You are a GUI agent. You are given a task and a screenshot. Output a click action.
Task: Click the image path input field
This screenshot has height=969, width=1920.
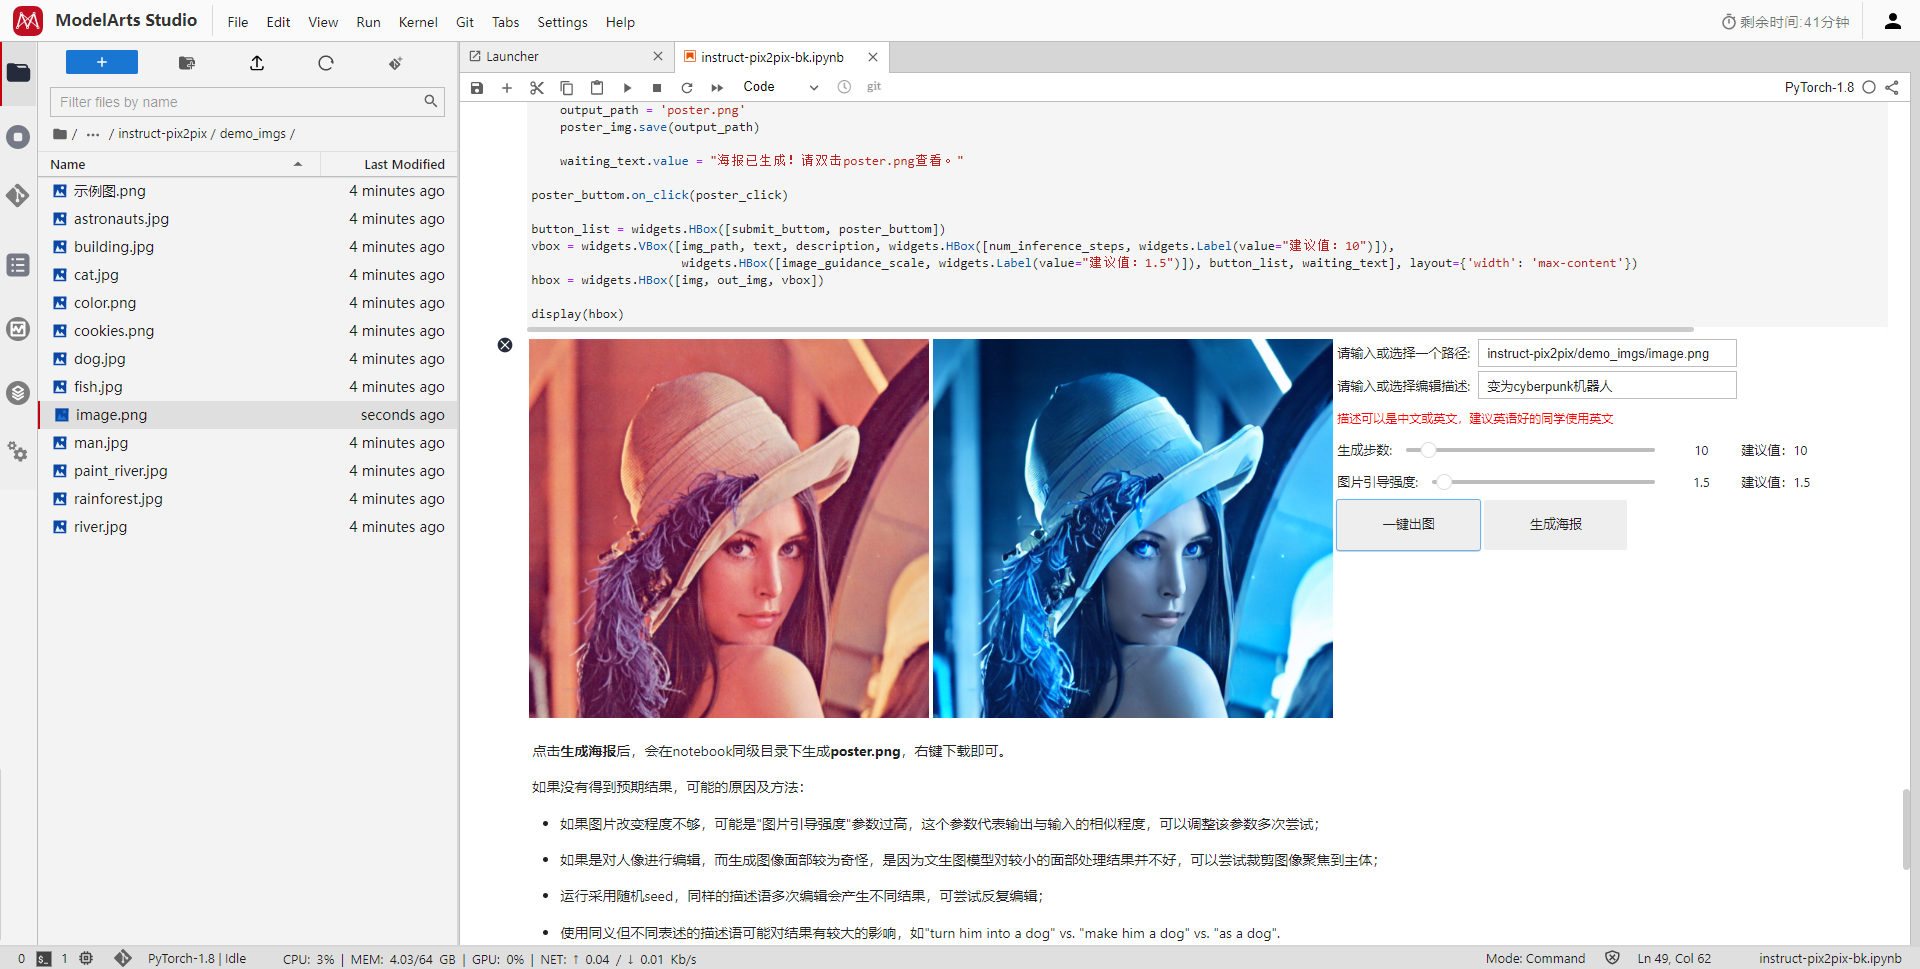point(1607,353)
